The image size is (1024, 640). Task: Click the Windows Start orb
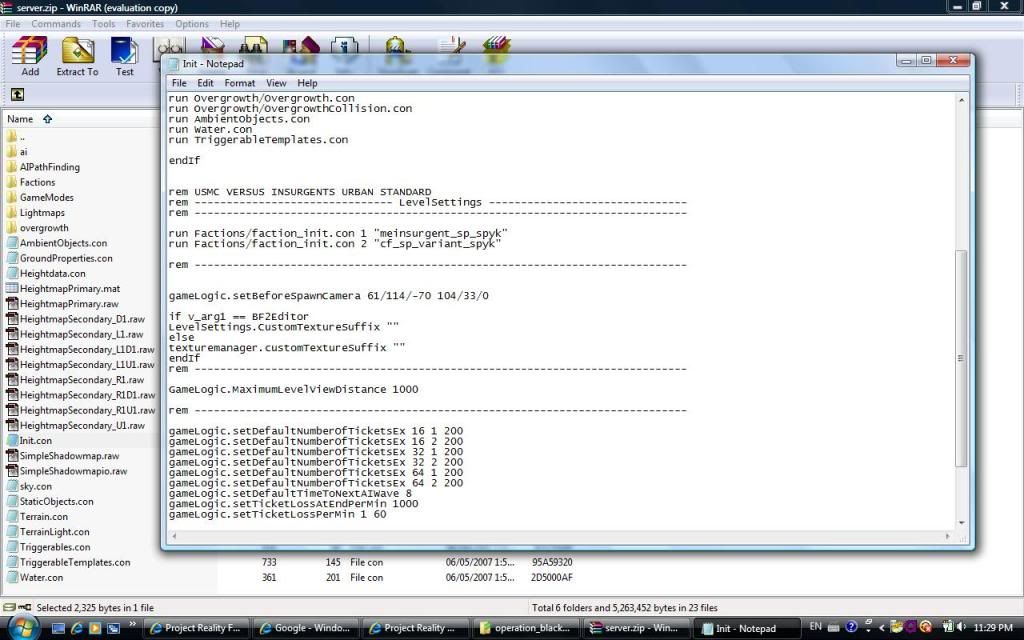coord(21,627)
